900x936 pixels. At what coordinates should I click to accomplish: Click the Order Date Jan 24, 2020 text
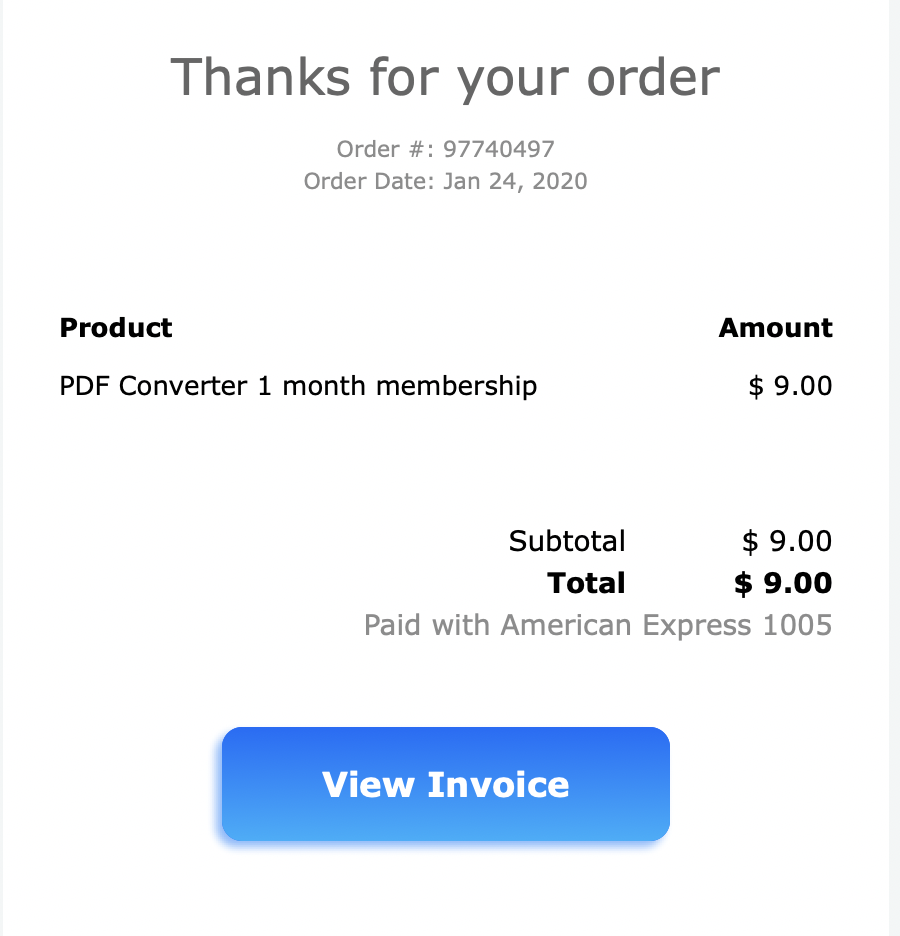click(x=445, y=181)
